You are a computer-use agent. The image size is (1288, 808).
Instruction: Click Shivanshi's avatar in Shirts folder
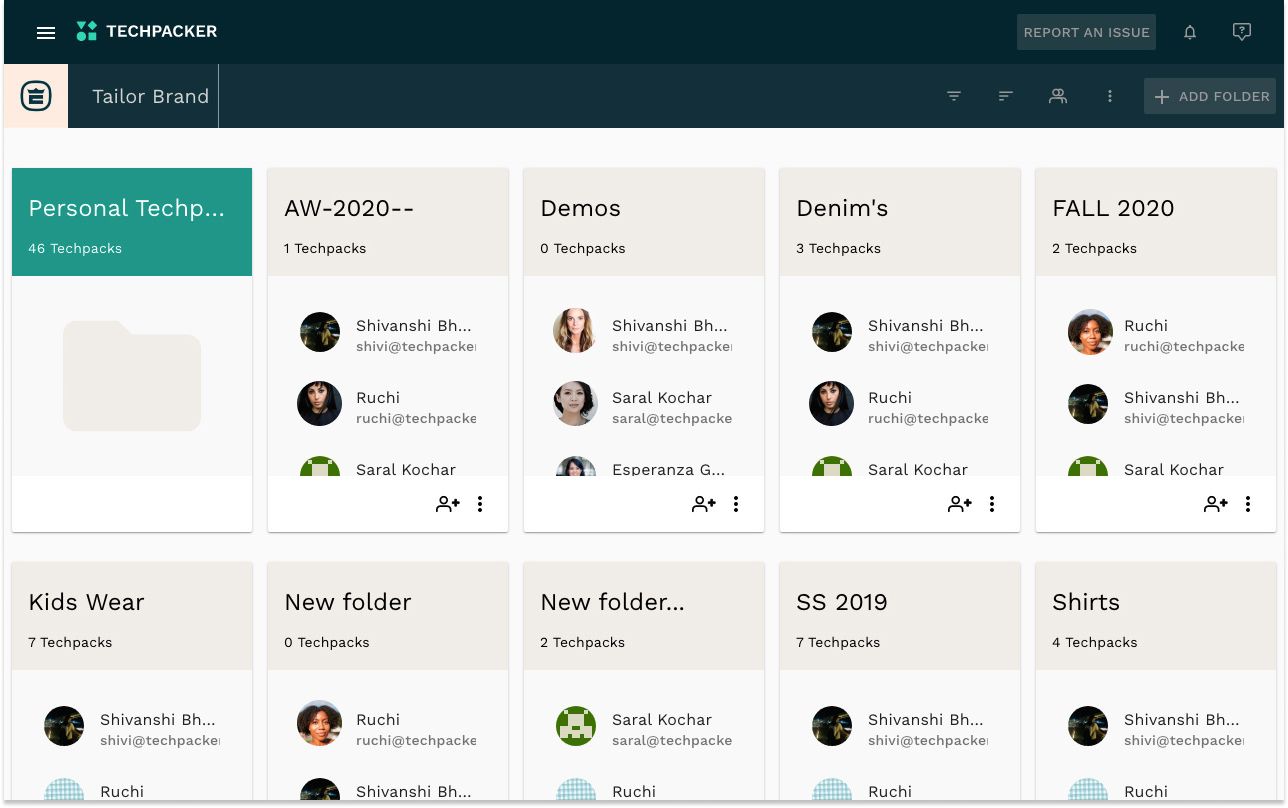tap(1088, 726)
